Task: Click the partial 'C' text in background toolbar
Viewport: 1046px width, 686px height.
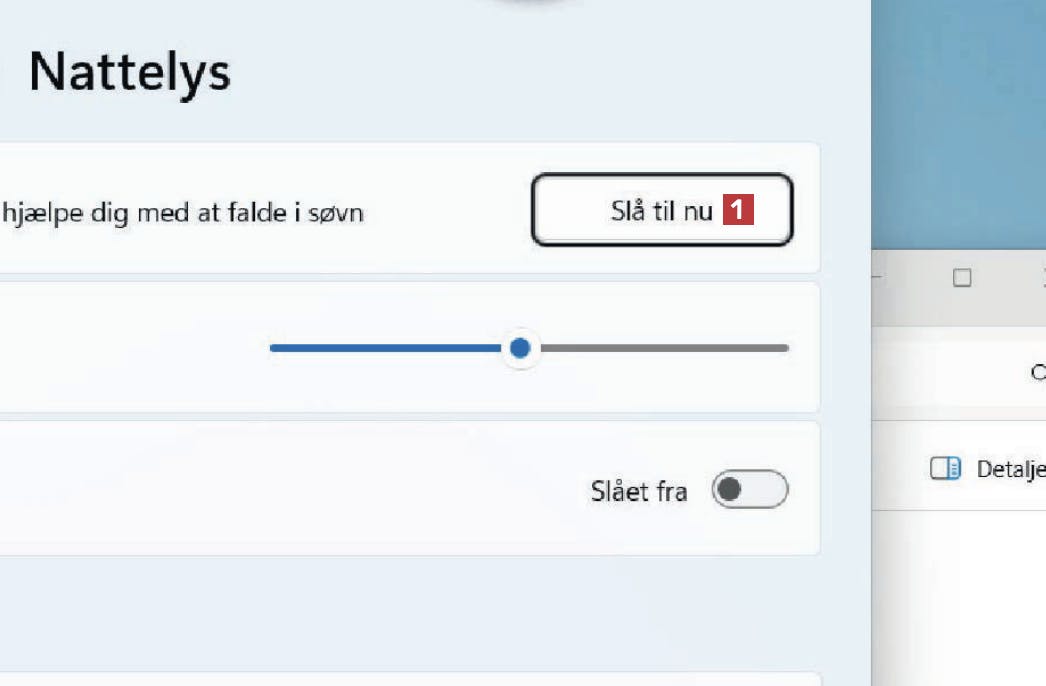Action: (x=1038, y=372)
